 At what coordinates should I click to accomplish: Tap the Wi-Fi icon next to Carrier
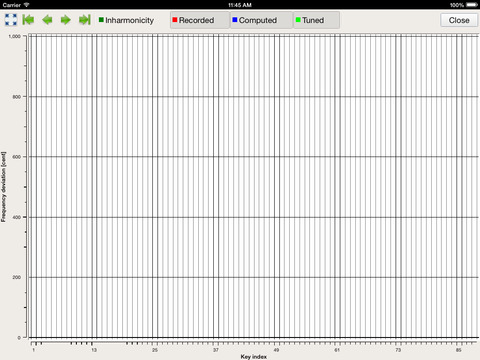(26, 5)
